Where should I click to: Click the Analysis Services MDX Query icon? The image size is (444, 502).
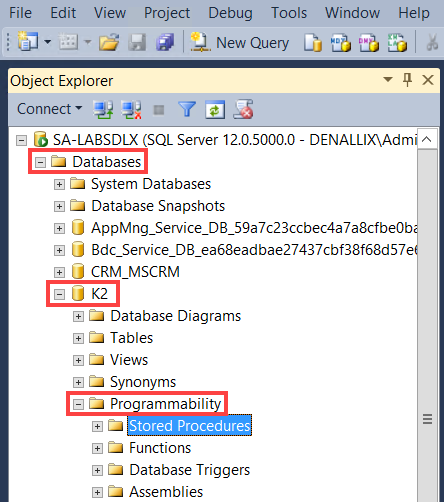[341, 43]
